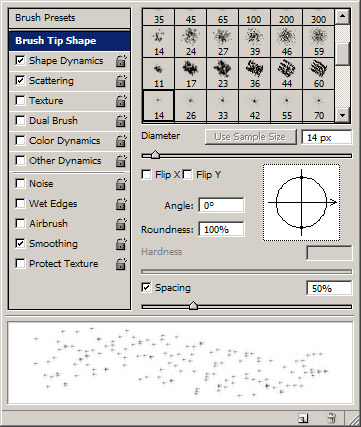Screen dimensions: 361x427
Task: Click the Use Sample Size button
Action: pos(251,137)
